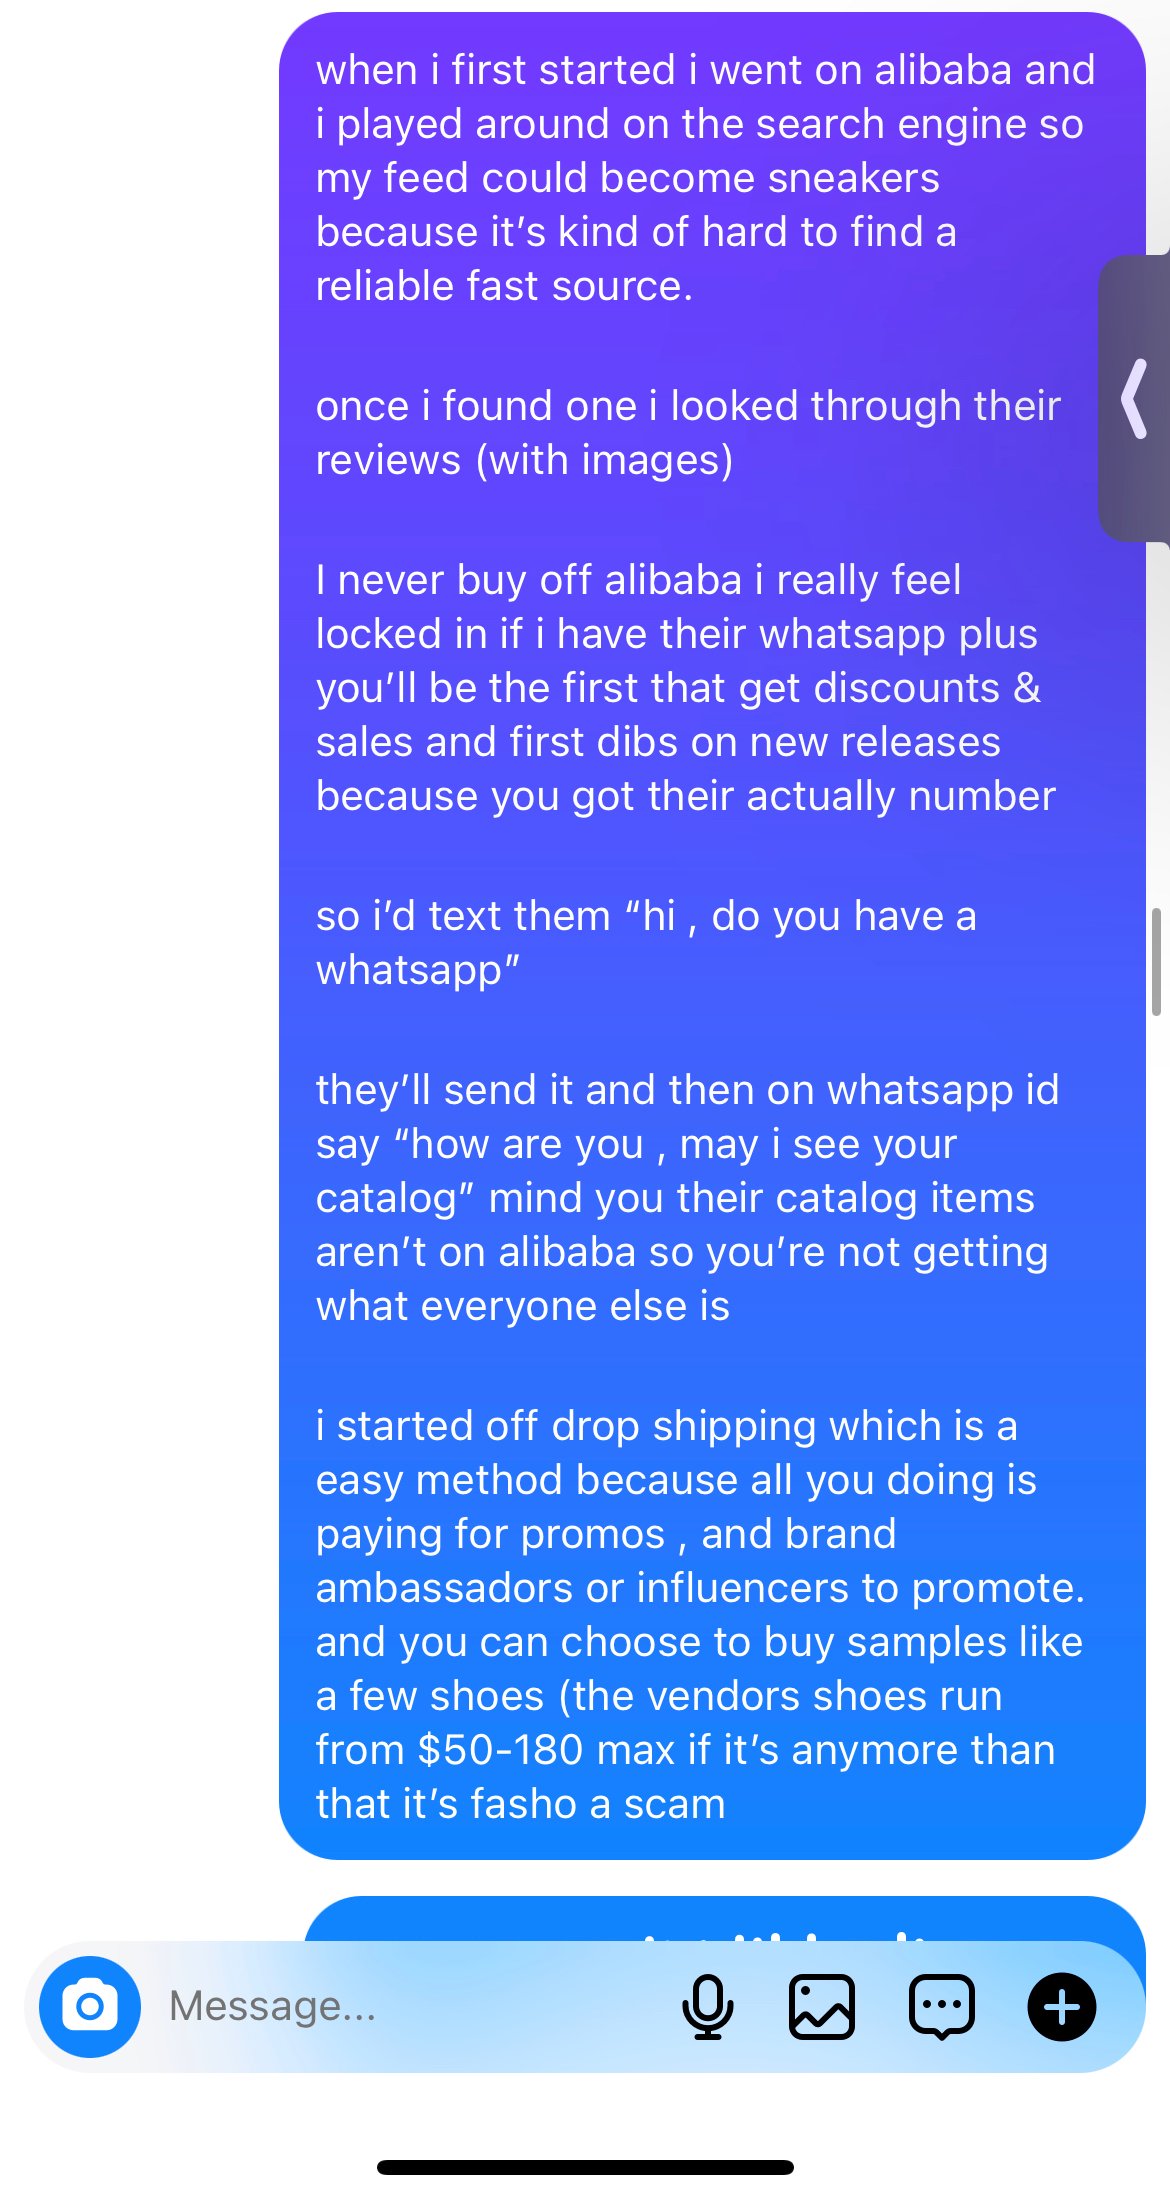Tap the "reliable fast source." line
Viewport: 1170px width, 2199px height.
tap(504, 286)
